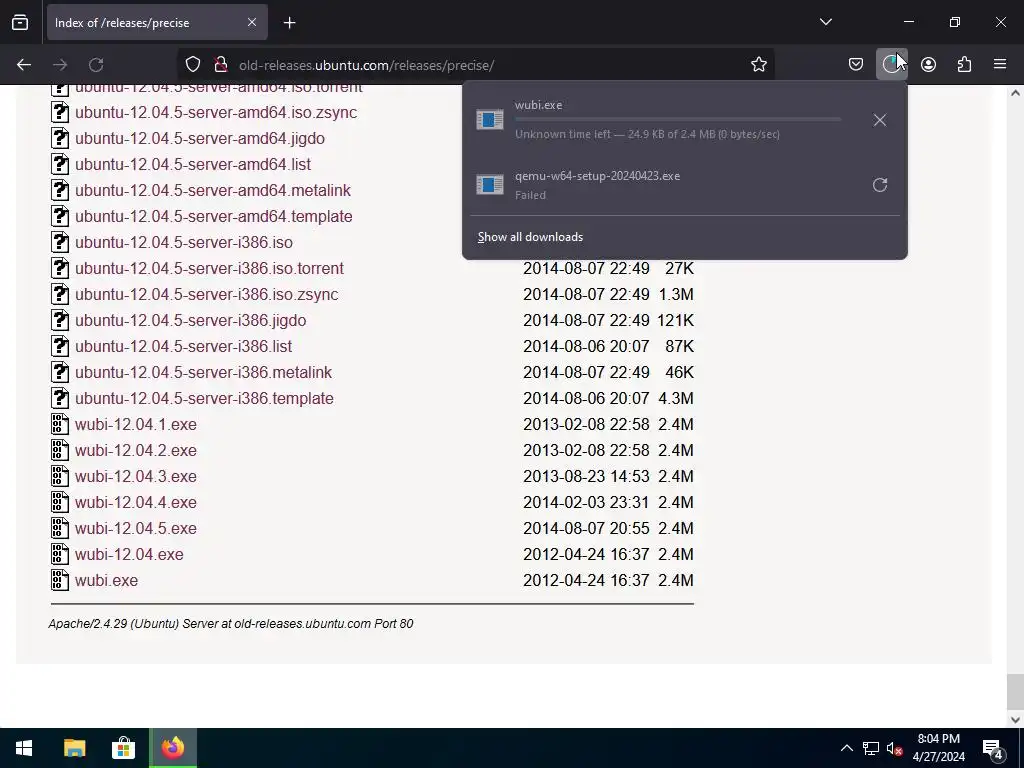This screenshot has width=1024, height=768.
Task: Open the Firefox account icon
Action: 928,65
